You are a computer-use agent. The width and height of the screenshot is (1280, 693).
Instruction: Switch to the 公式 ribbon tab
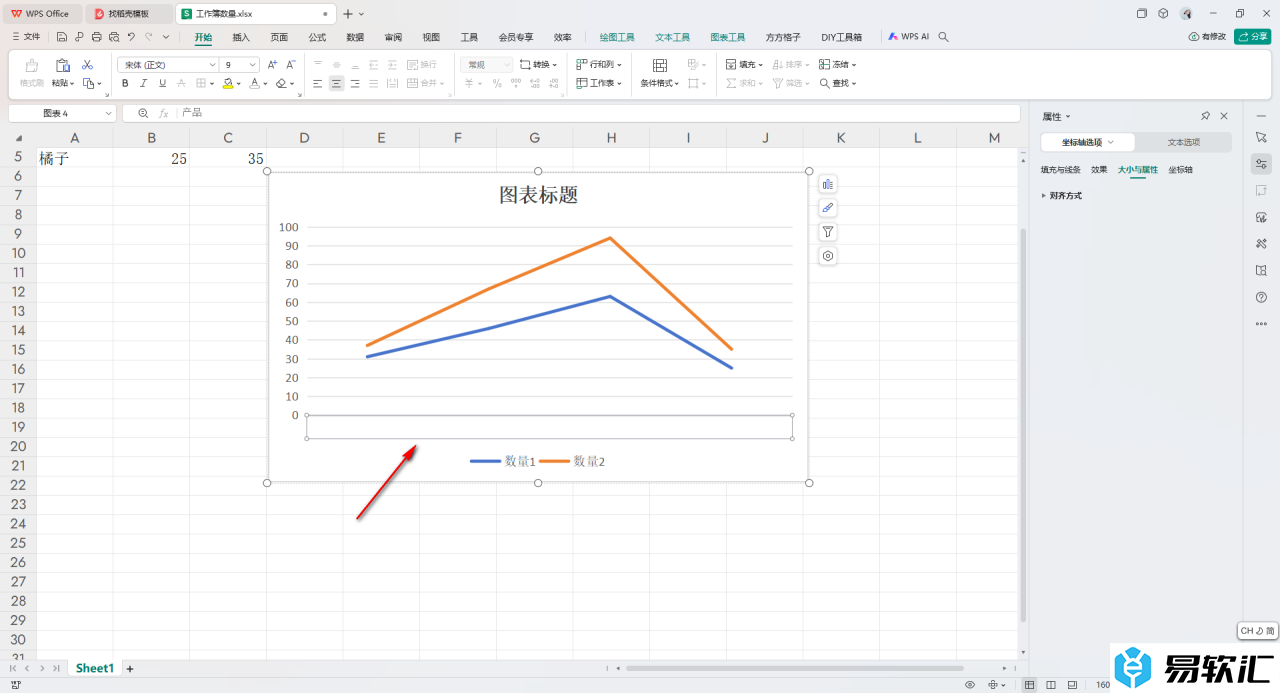point(317,37)
